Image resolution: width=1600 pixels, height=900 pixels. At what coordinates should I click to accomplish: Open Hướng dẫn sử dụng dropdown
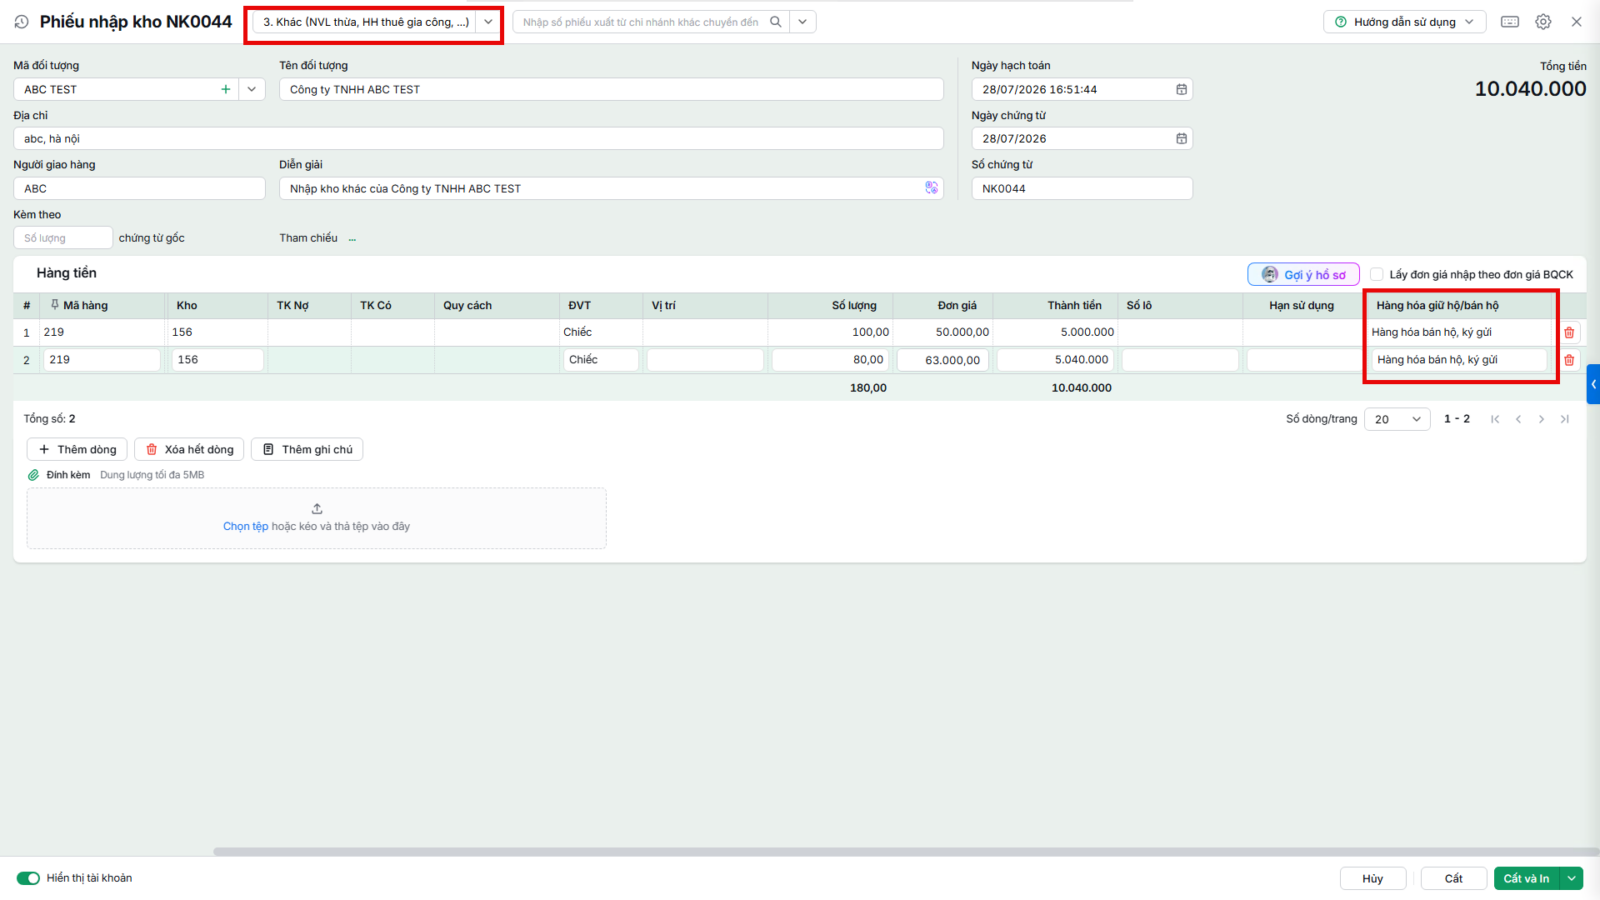[x=1404, y=22]
